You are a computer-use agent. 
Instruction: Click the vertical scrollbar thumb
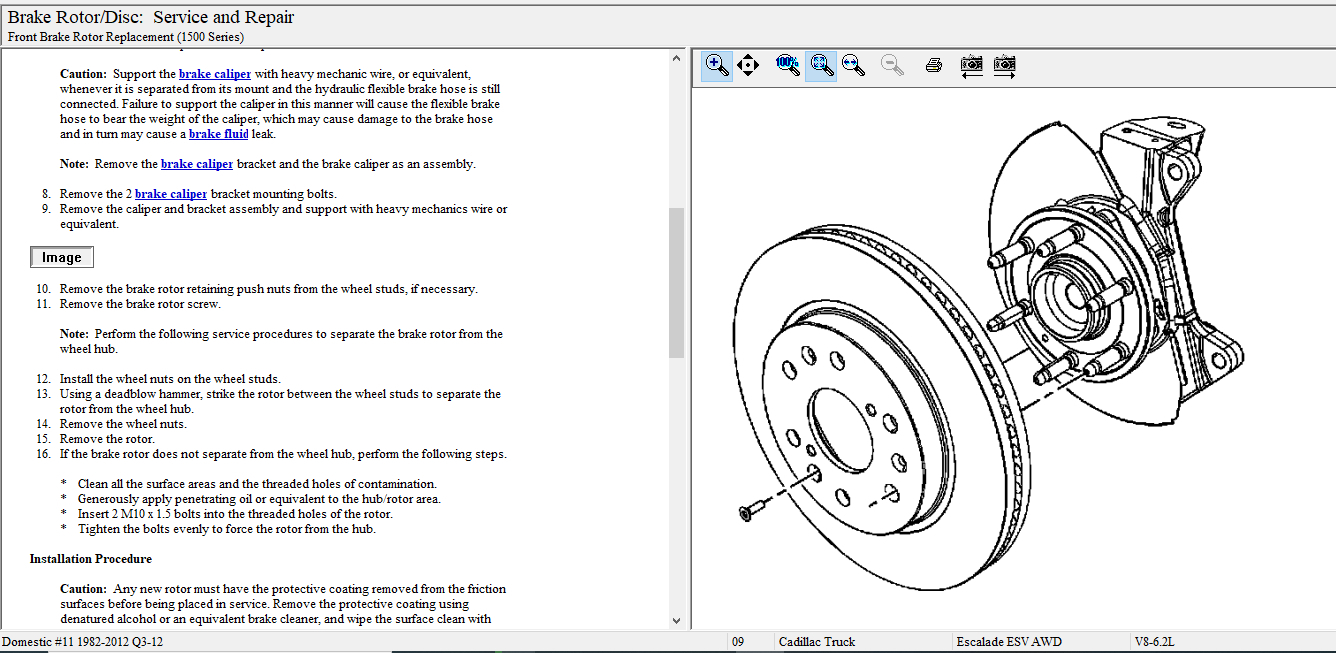(x=676, y=282)
